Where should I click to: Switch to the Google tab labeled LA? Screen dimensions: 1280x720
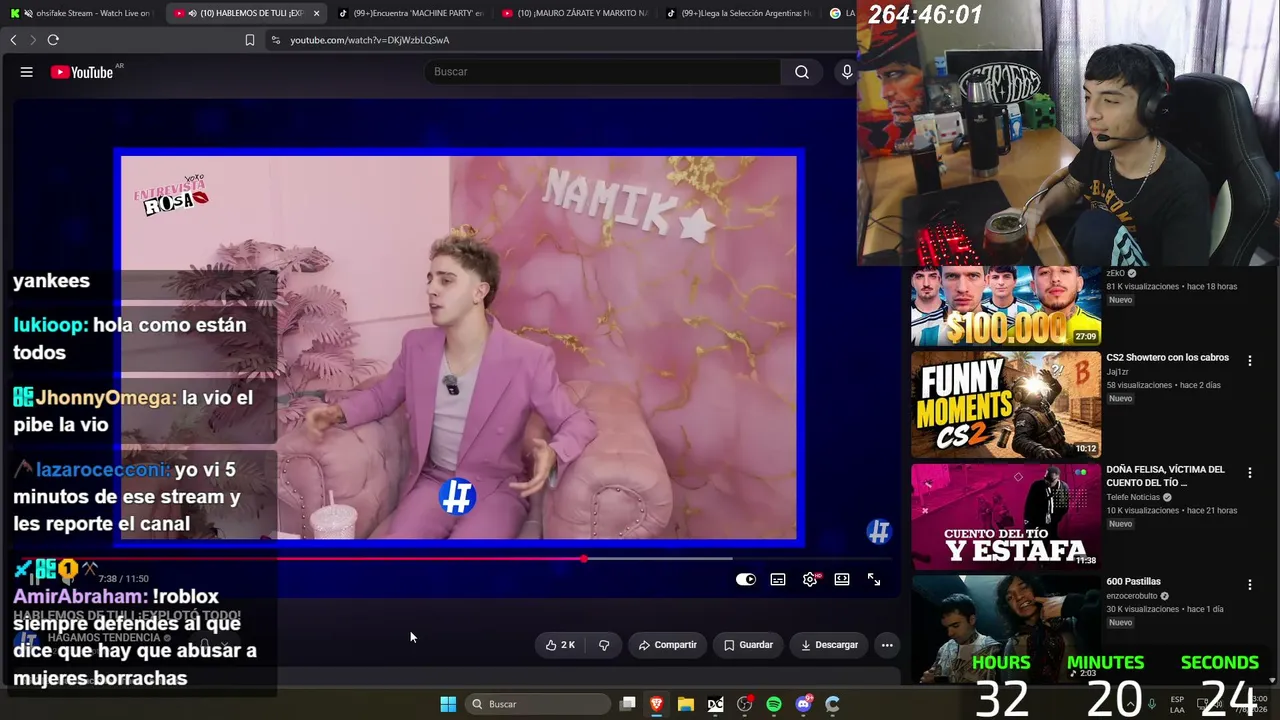click(x=841, y=13)
